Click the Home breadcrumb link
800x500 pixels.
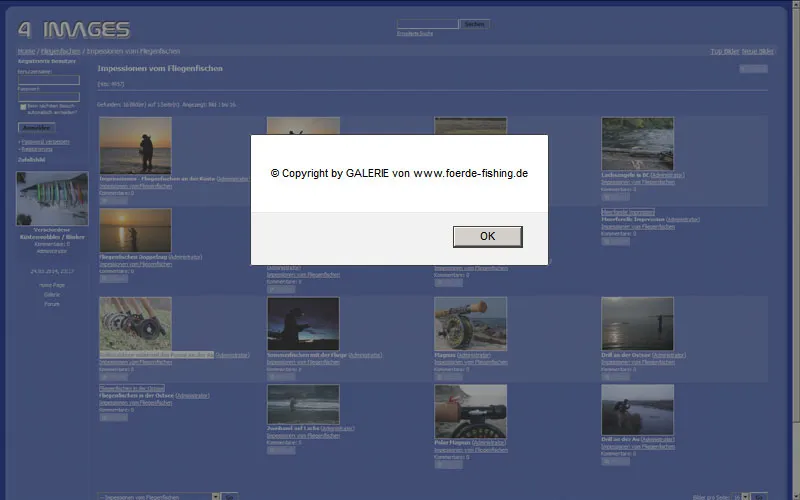pyautogui.click(x=26, y=51)
